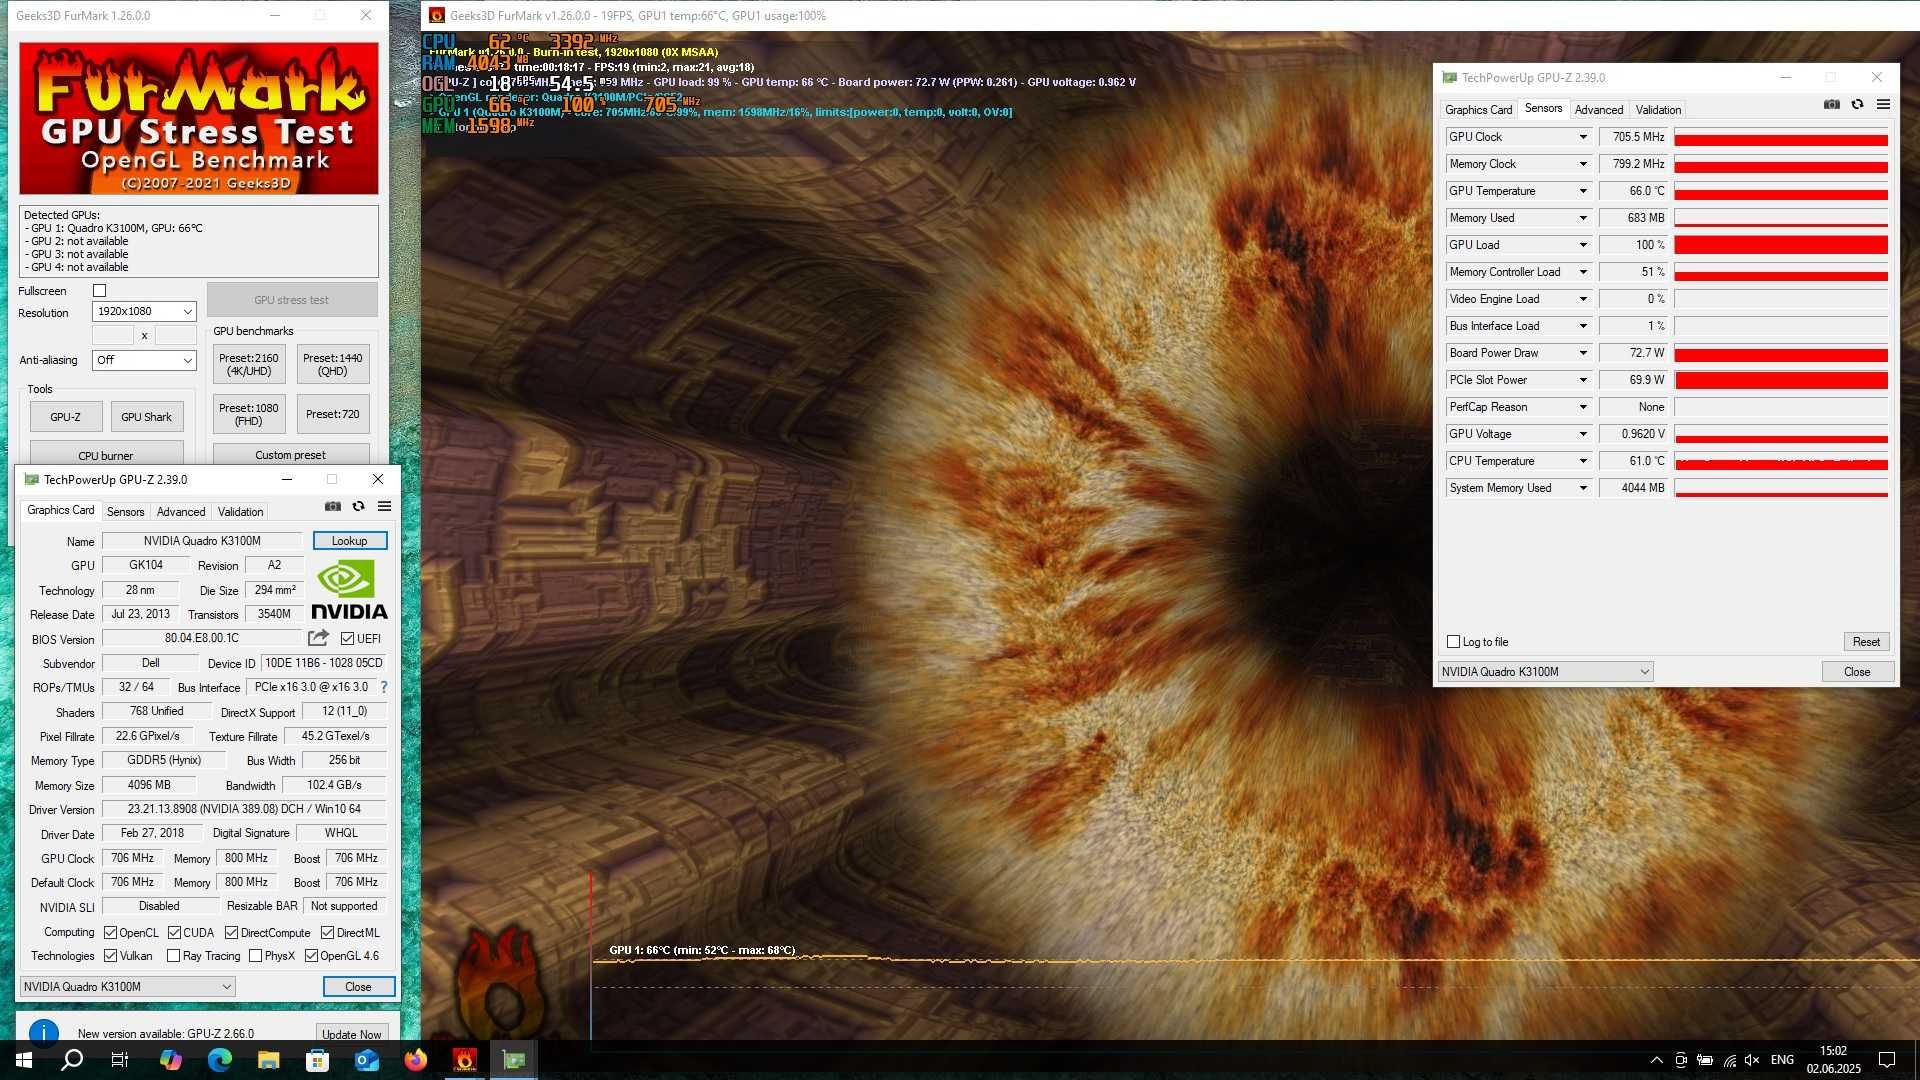
Task: Click the refresh icon in GPU-Z Graphics Card window
Action: 358,506
